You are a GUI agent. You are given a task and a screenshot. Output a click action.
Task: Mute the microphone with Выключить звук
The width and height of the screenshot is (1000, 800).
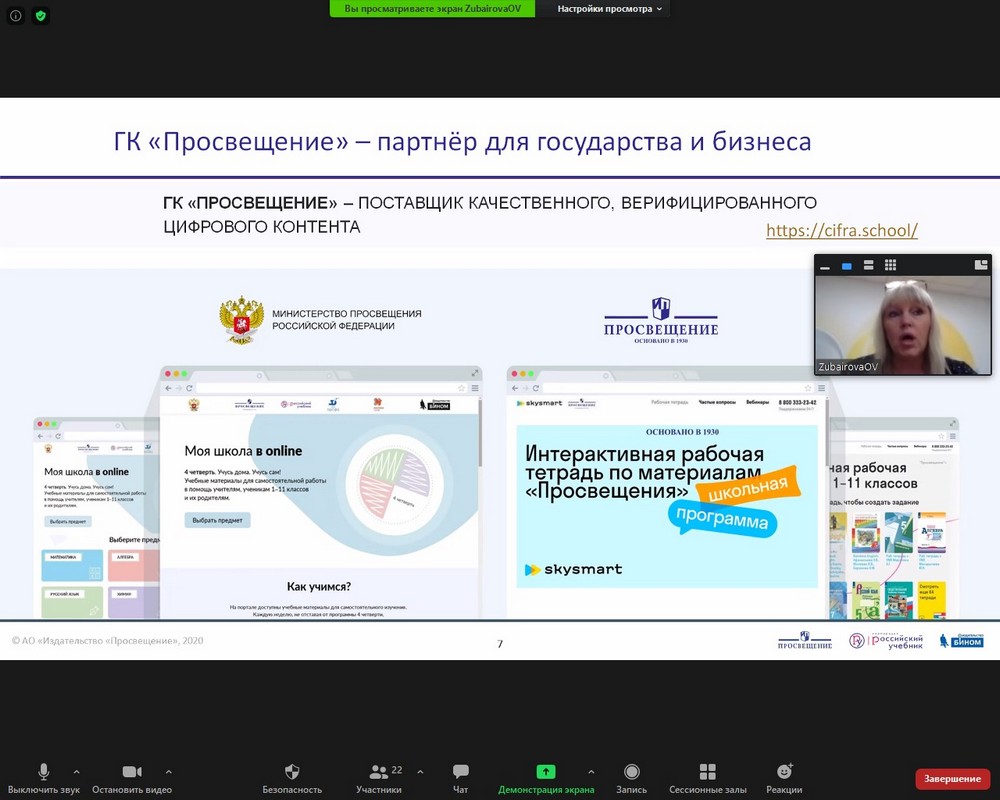pyautogui.click(x=43, y=778)
